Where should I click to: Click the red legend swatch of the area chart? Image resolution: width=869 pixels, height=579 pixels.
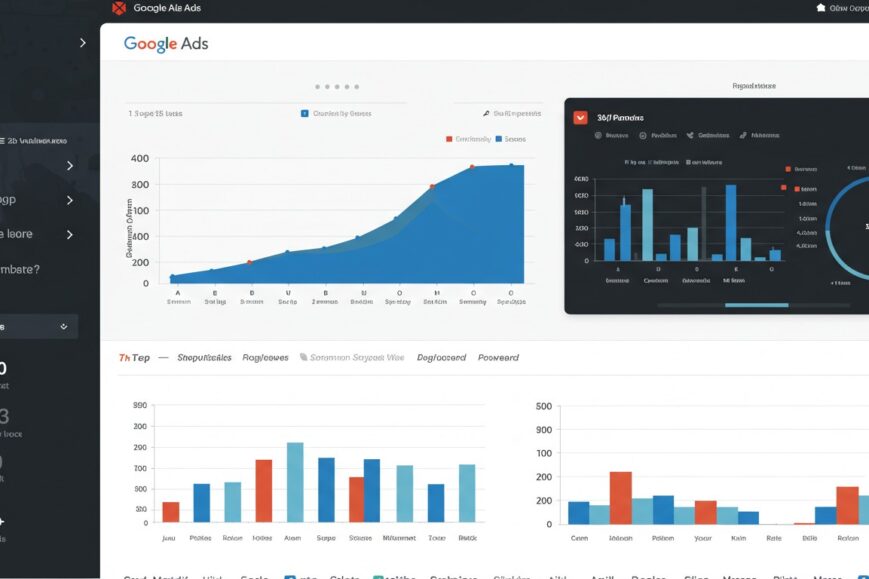pos(449,139)
